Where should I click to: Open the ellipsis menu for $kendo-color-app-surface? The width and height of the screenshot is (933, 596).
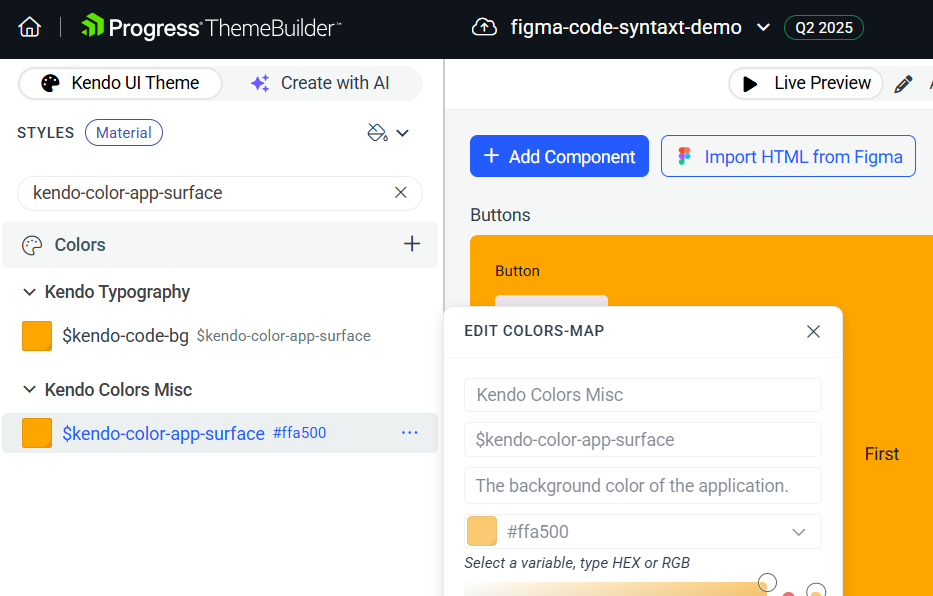click(x=409, y=432)
